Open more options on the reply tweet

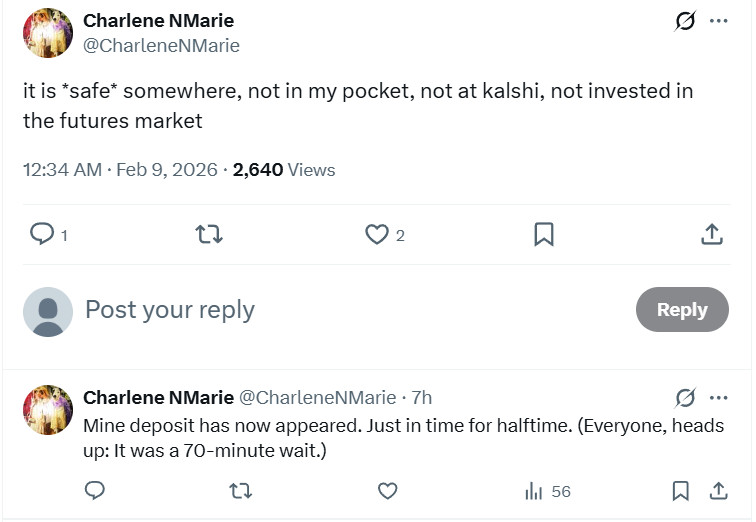tap(718, 397)
